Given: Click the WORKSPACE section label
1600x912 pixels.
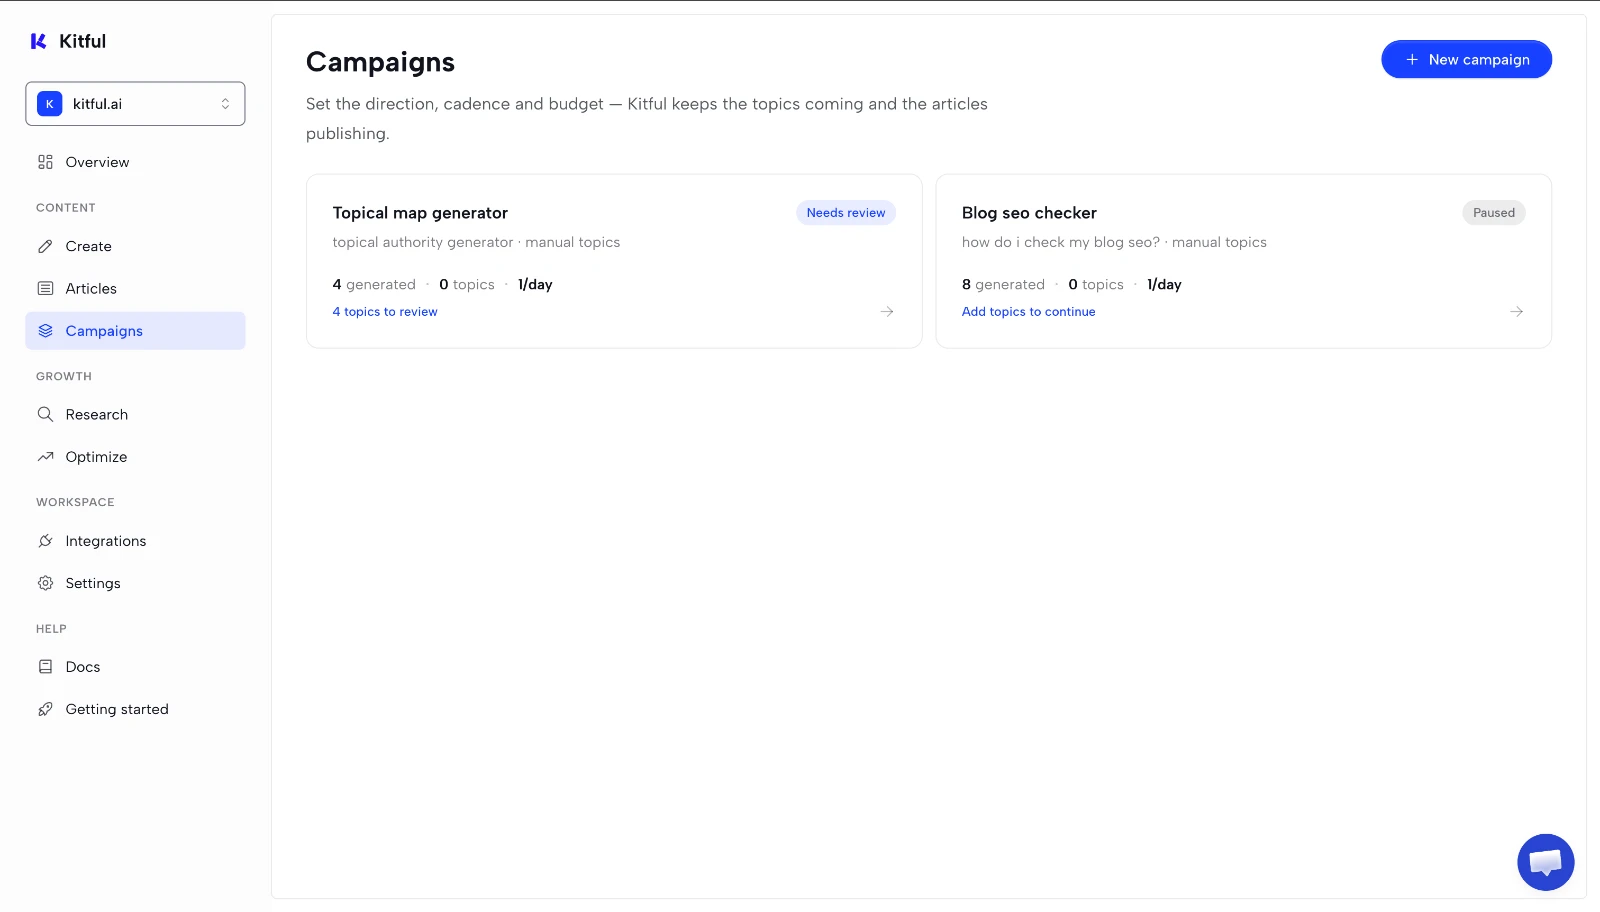Looking at the screenshot, I should 75,502.
